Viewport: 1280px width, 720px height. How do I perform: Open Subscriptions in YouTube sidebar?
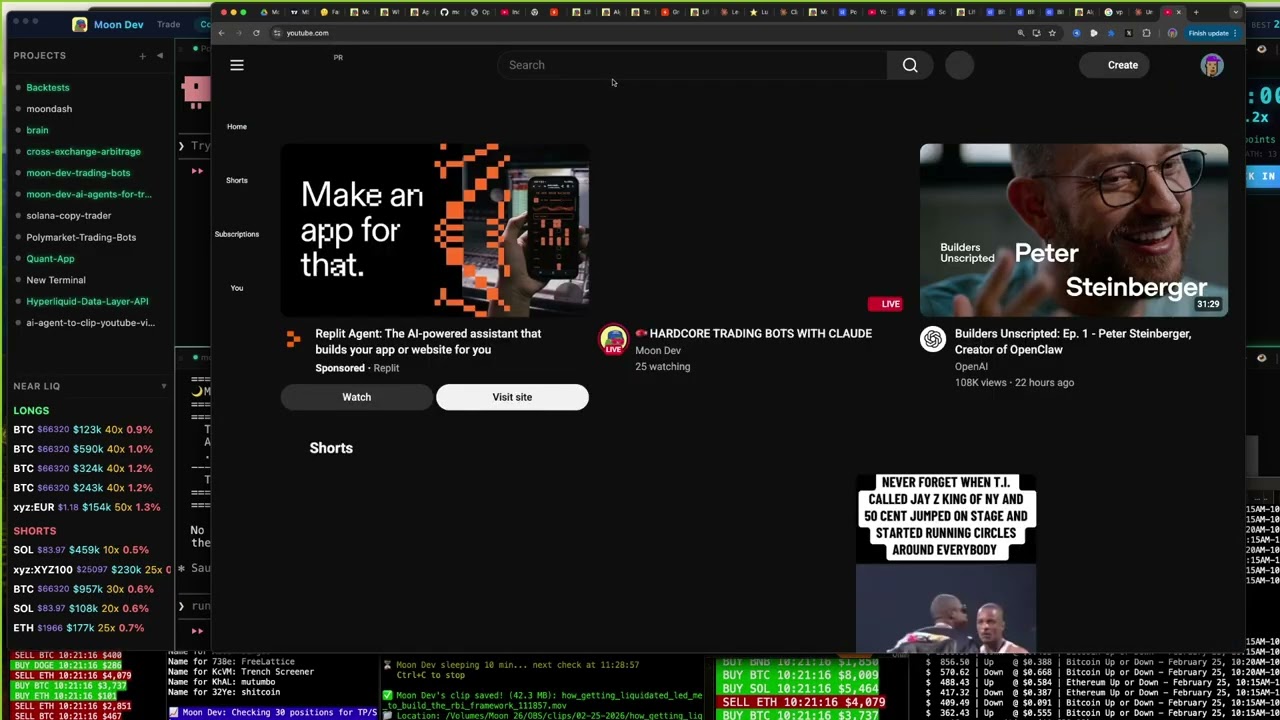[x=236, y=234]
